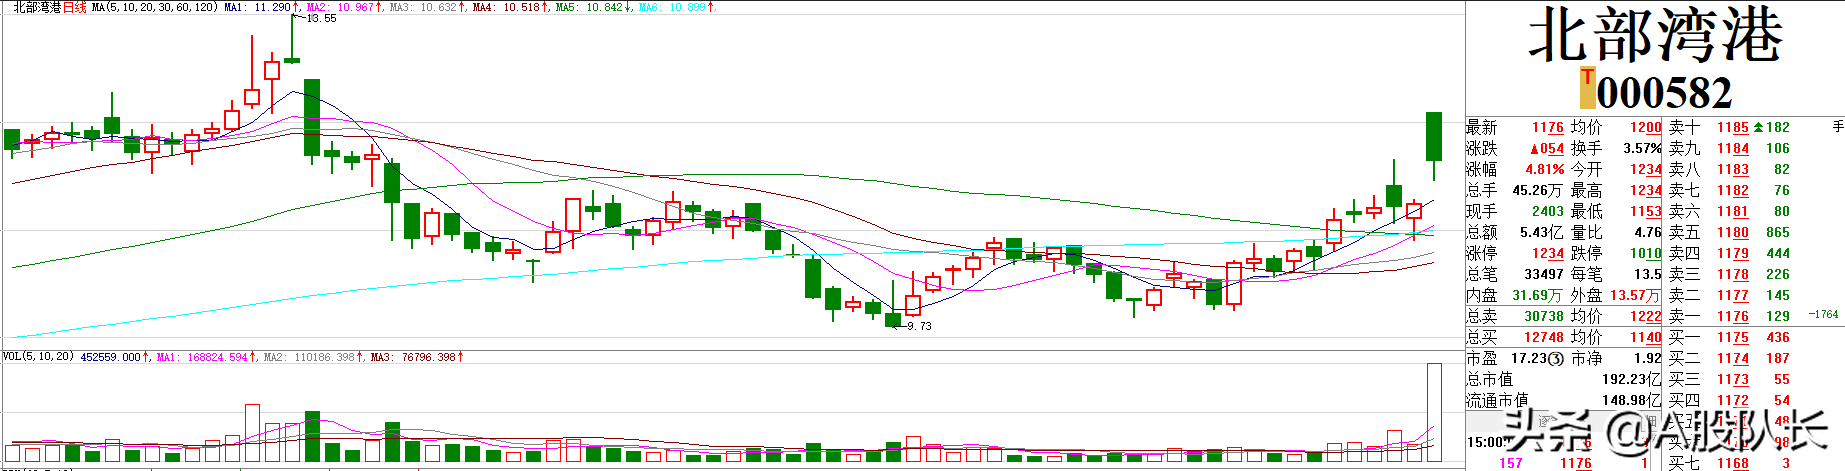The image size is (1845, 471).
Task: Click the 买二 price 1174
Action: [x=1733, y=358]
